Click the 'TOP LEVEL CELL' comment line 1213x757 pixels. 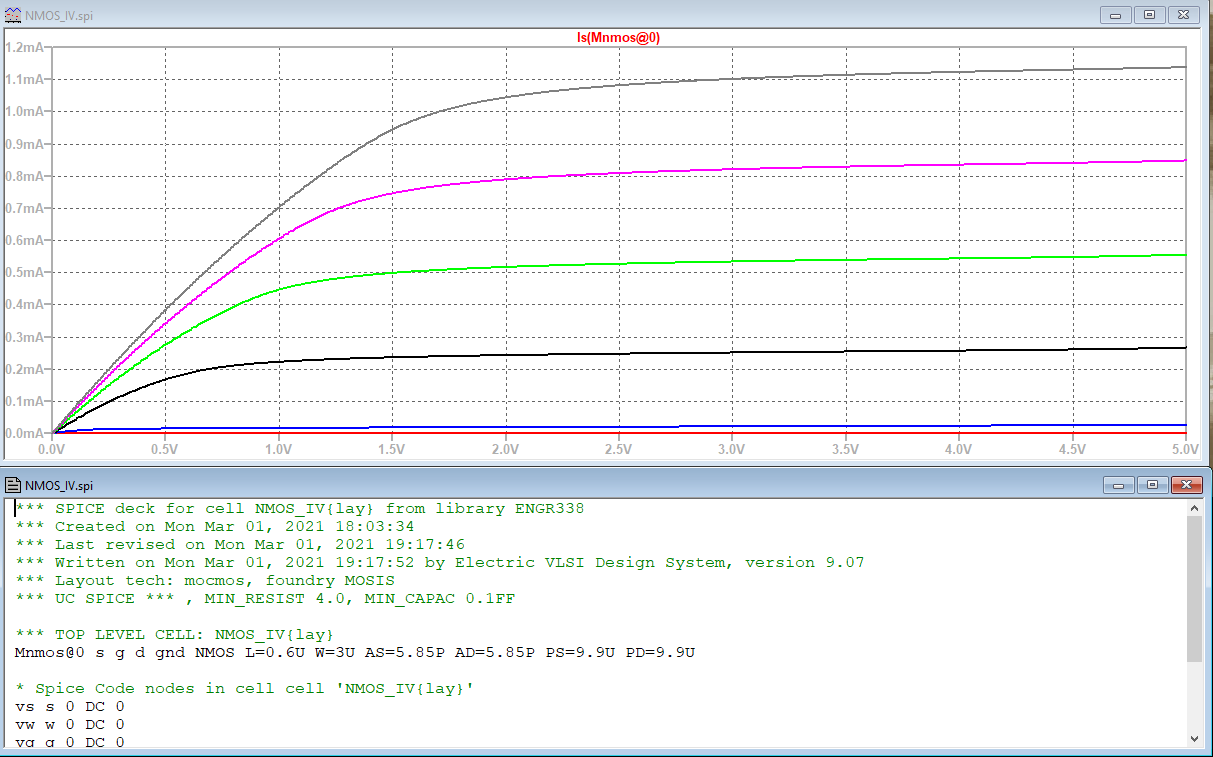(x=175, y=634)
